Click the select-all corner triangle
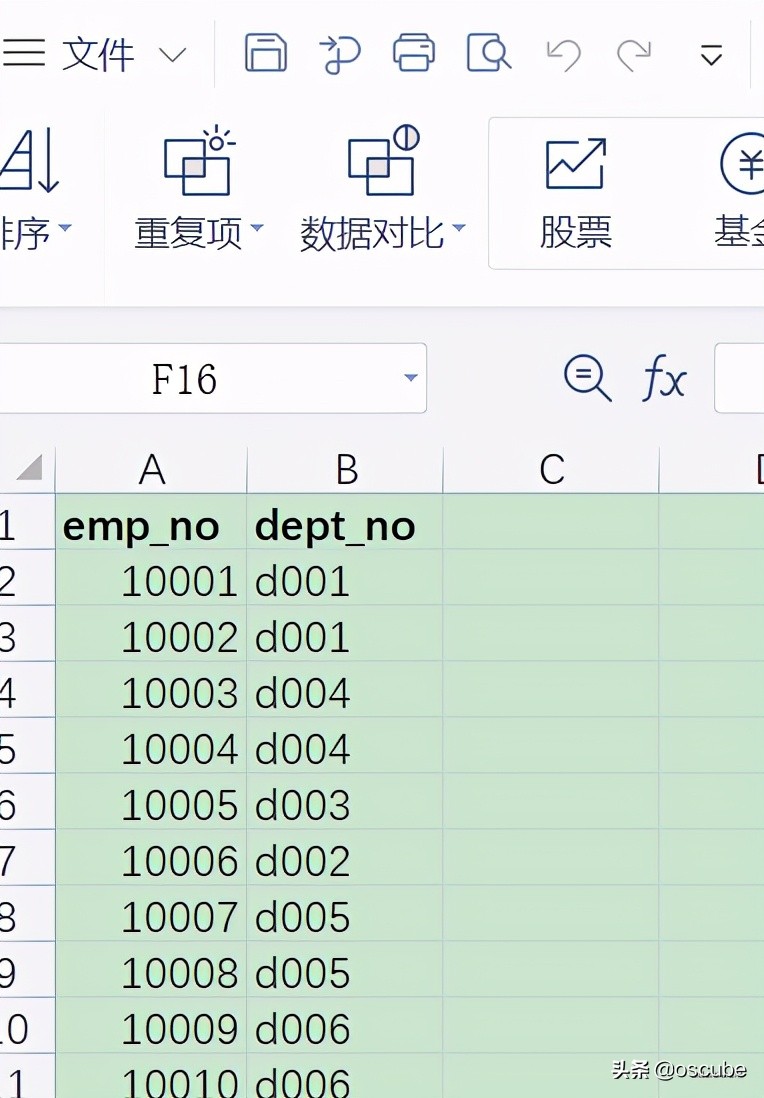The height and width of the screenshot is (1098, 764). 29,467
